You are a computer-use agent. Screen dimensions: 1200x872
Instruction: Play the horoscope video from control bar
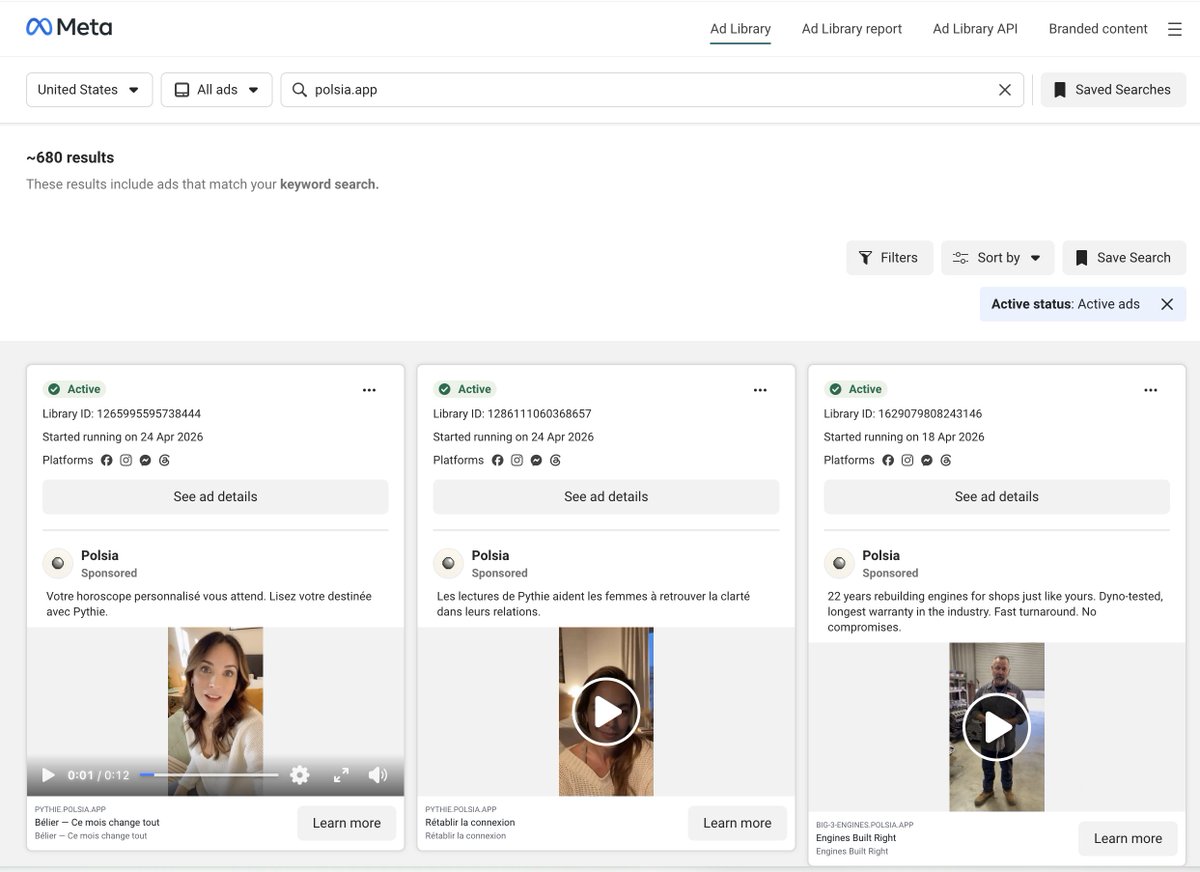pos(48,775)
